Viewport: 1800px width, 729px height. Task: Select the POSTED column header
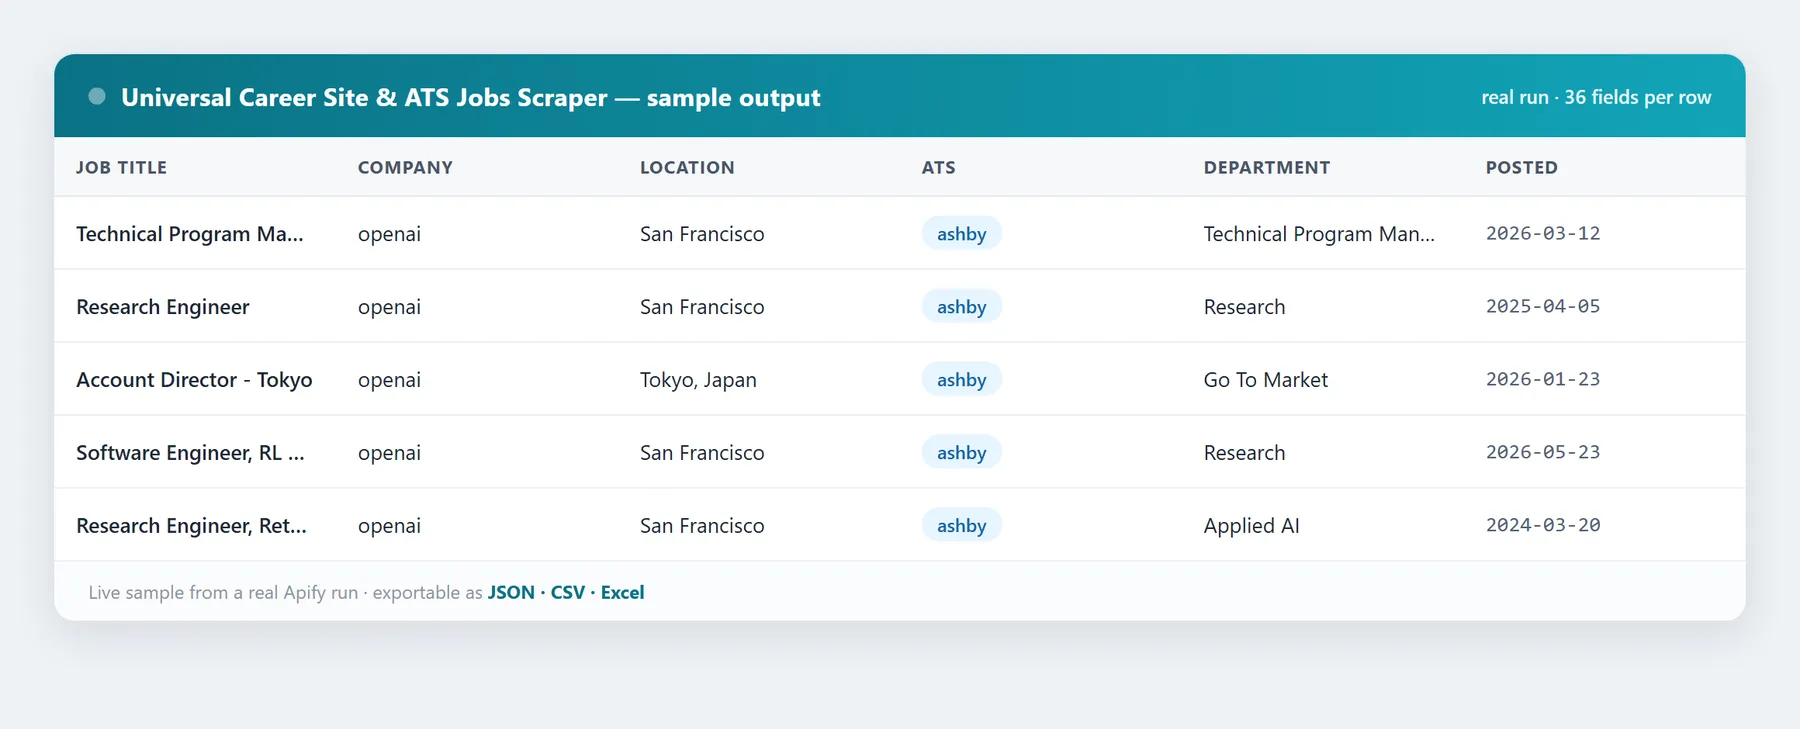click(1521, 167)
